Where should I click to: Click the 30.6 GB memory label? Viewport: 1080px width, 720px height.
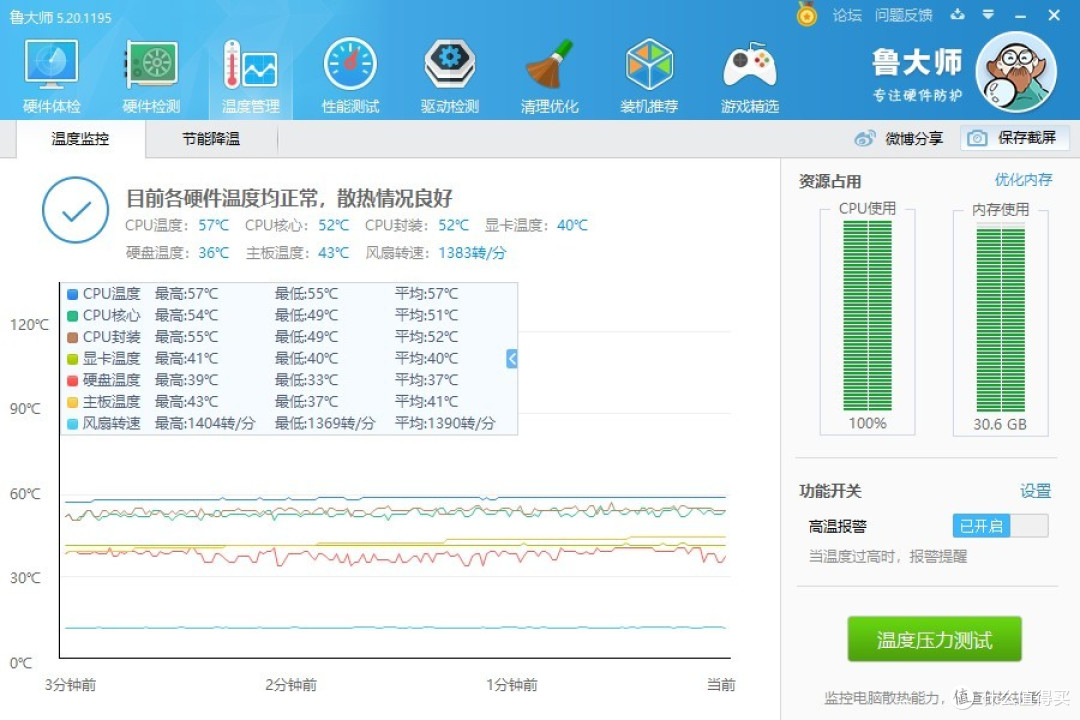(x=1000, y=424)
